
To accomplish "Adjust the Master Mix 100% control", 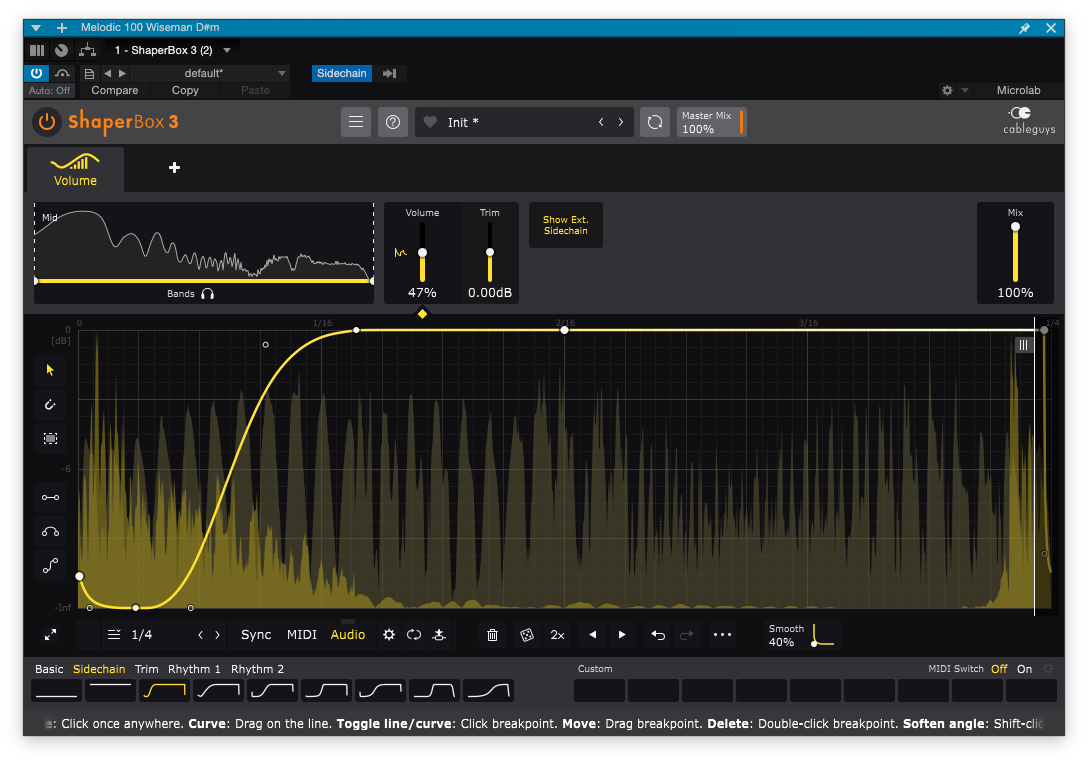I will coord(711,122).
